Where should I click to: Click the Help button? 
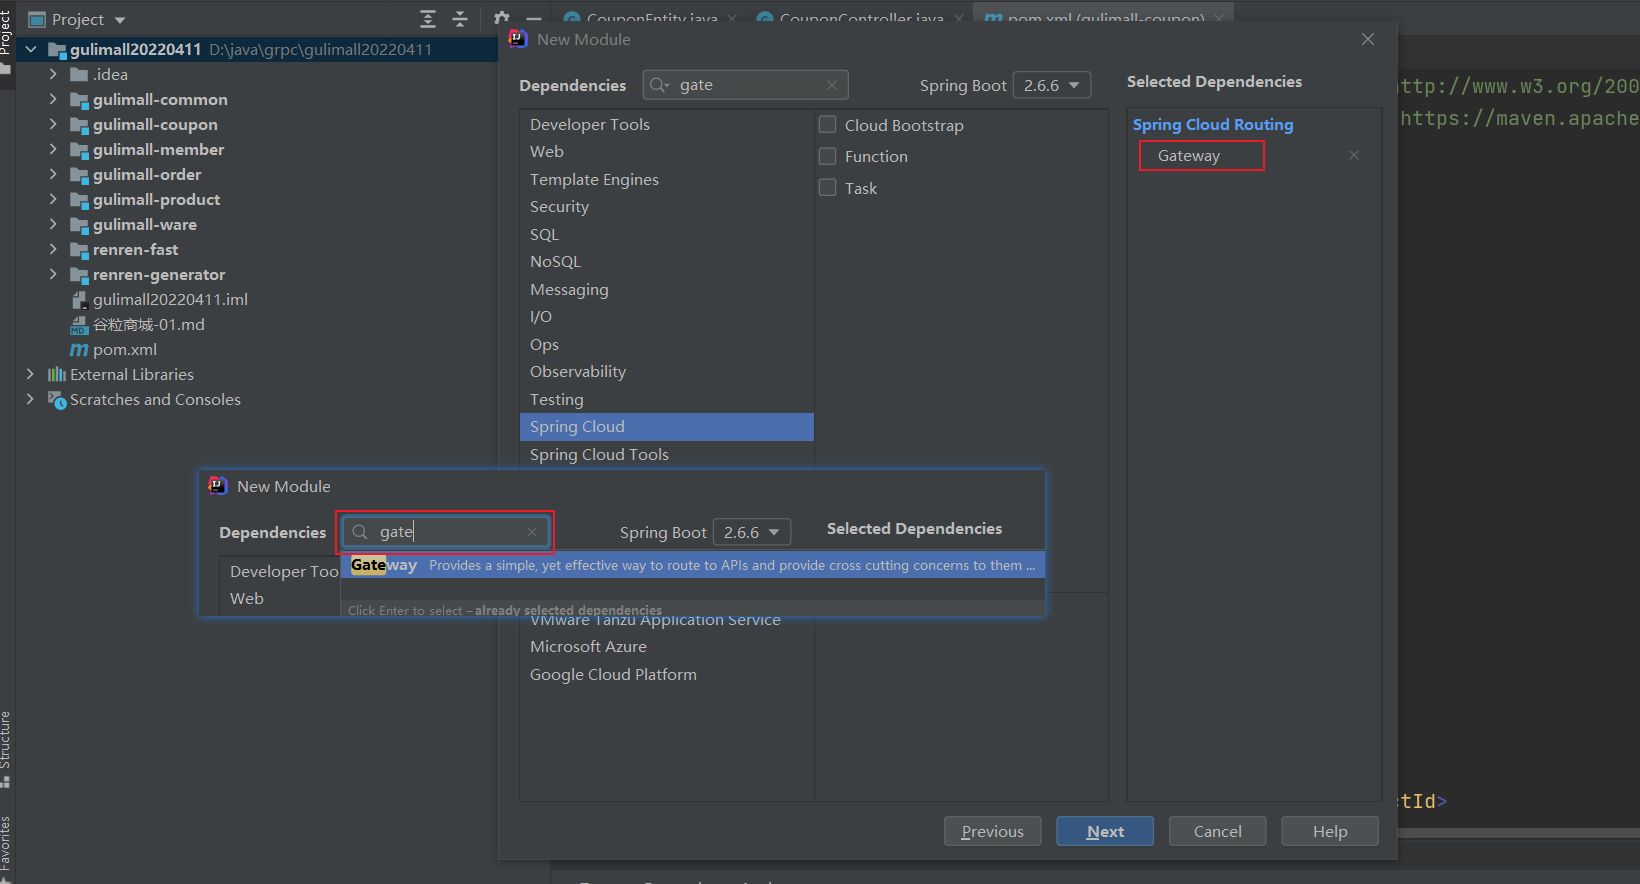click(x=1330, y=831)
